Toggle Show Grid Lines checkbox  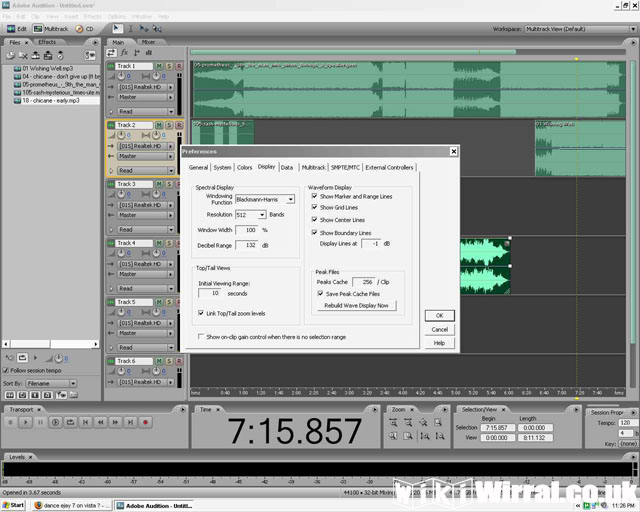pyautogui.click(x=315, y=207)
